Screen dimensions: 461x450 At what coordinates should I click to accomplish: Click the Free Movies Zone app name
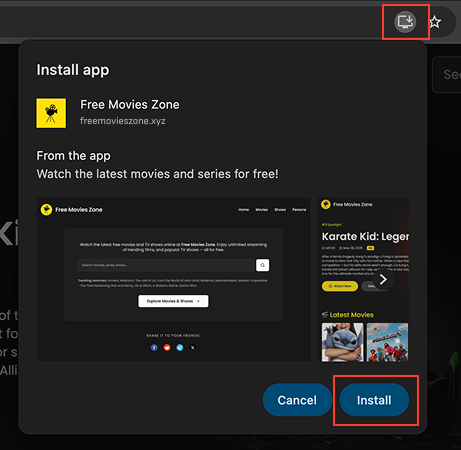pos(130,105)
